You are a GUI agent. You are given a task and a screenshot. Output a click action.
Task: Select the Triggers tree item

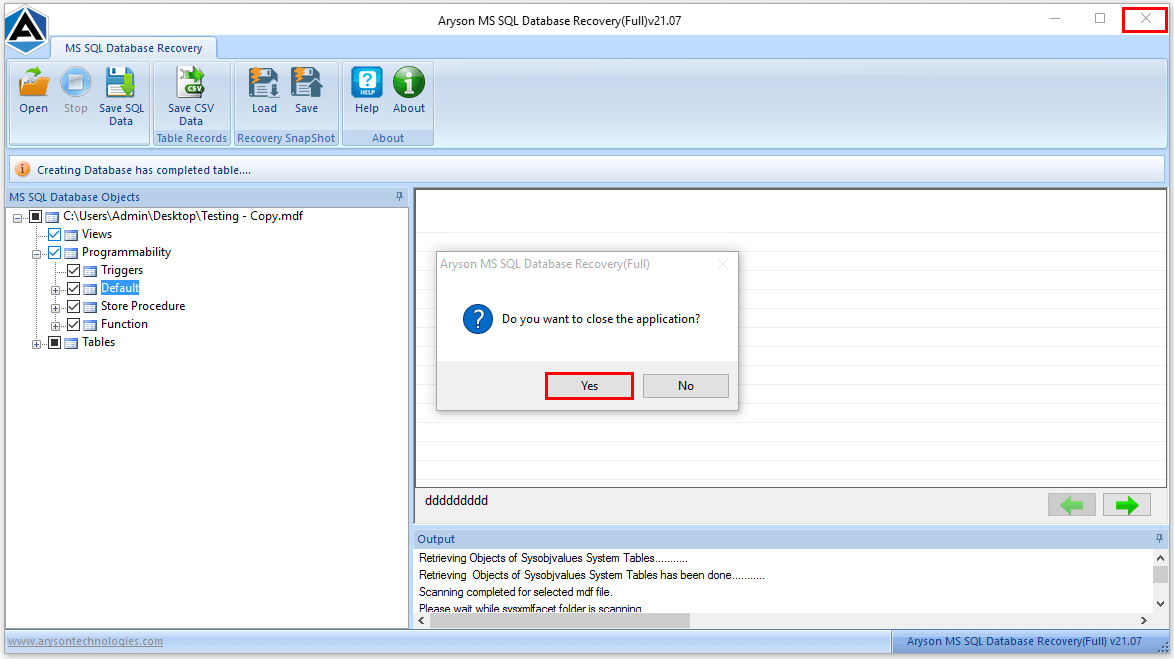pos(122,270)
